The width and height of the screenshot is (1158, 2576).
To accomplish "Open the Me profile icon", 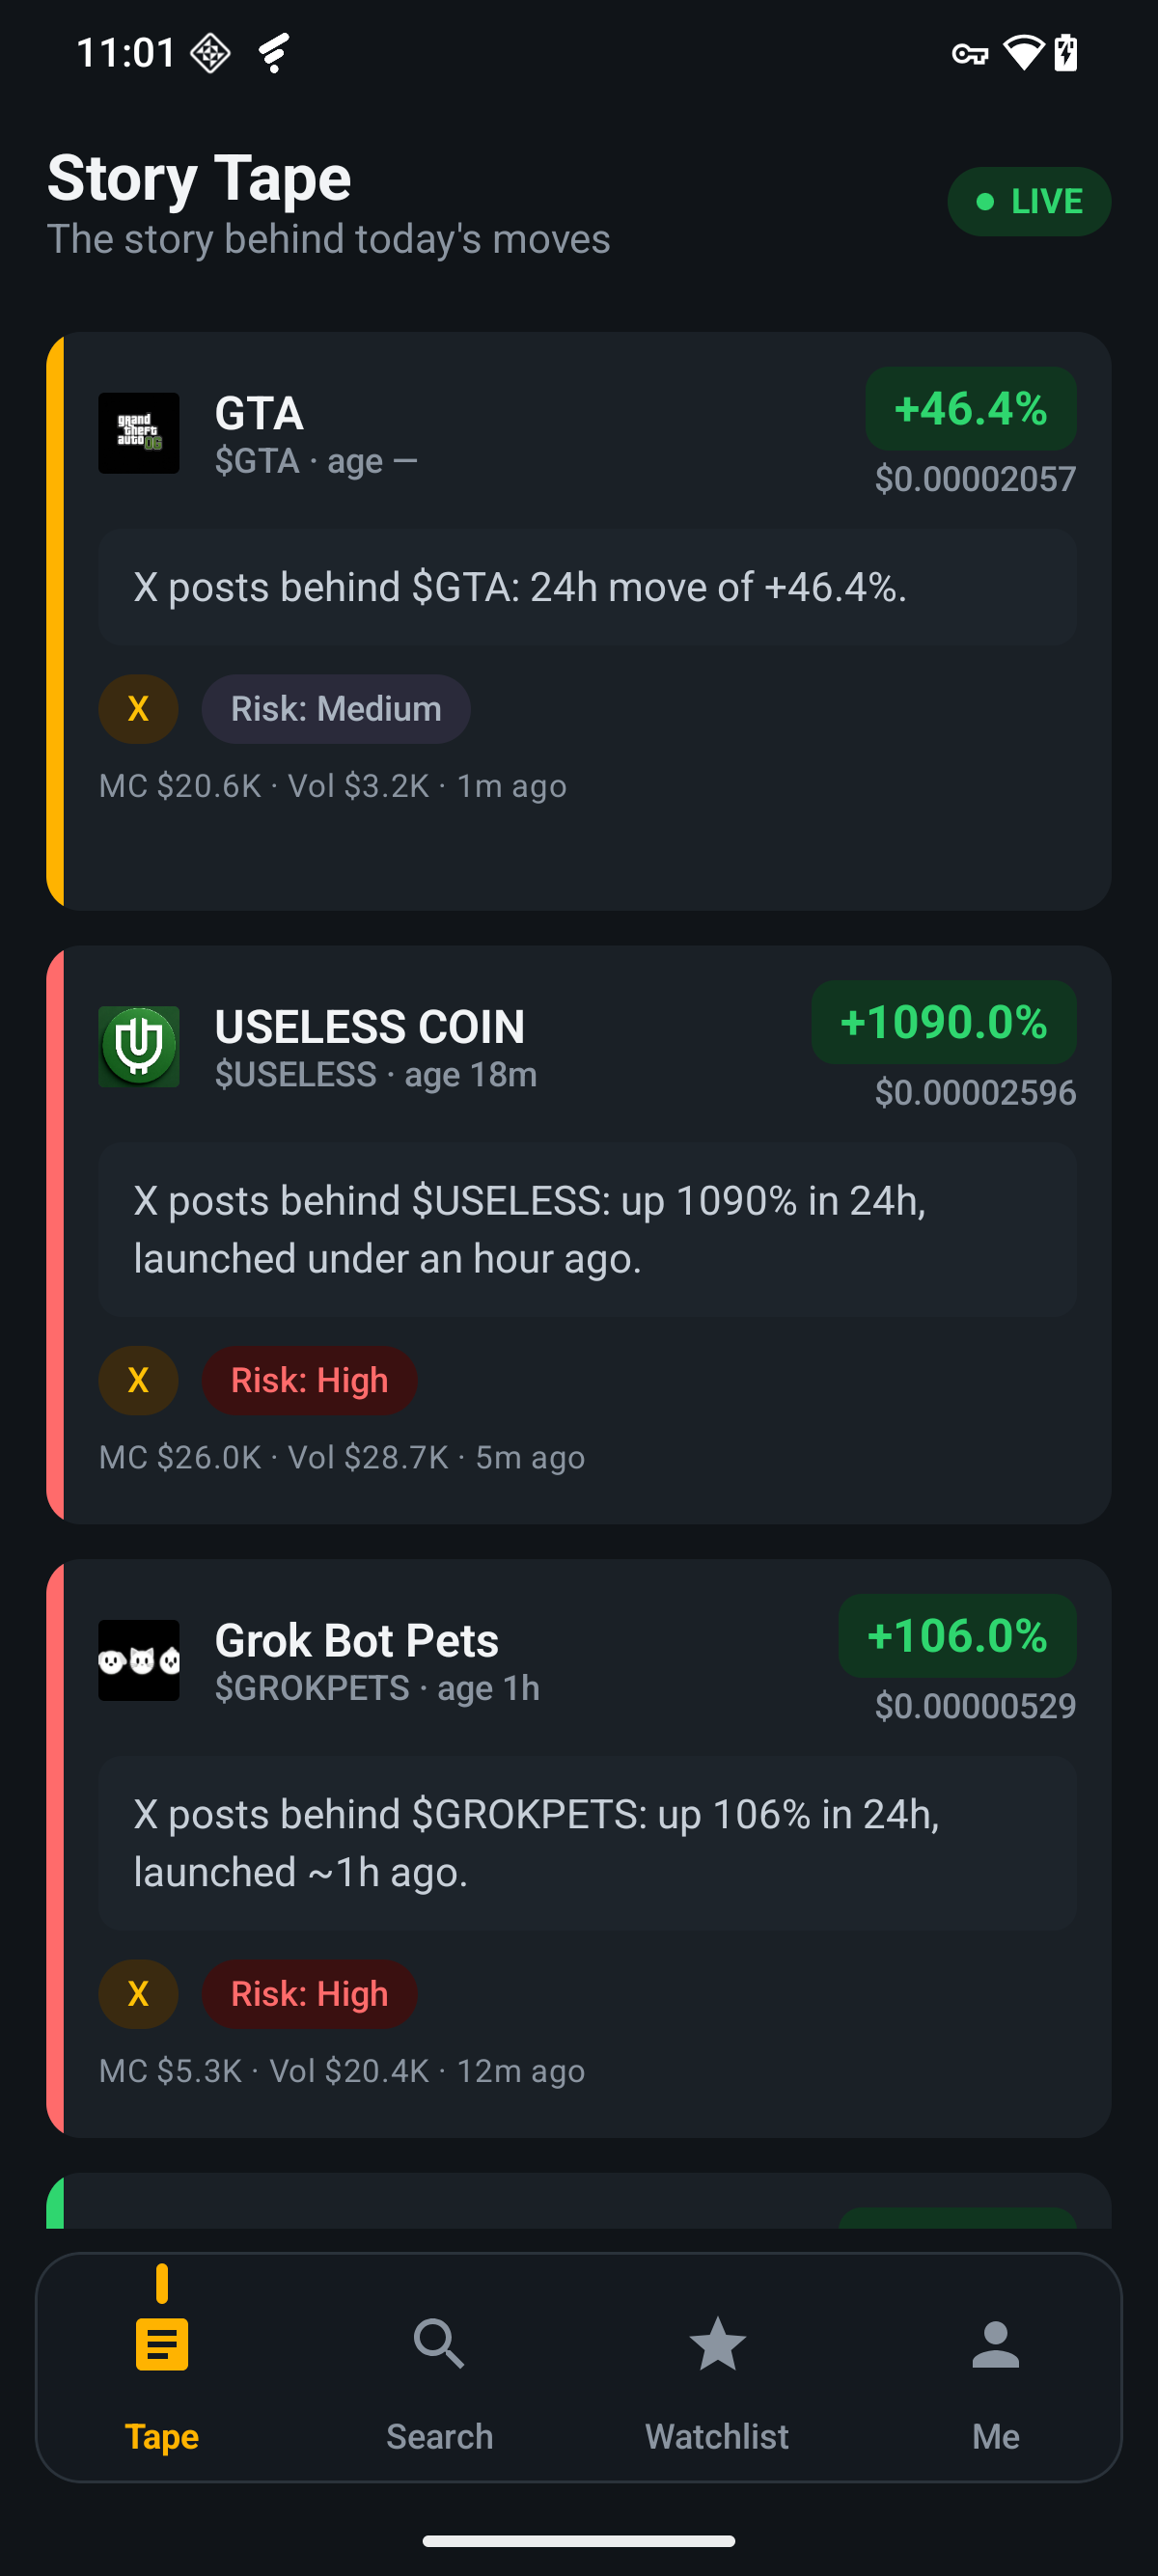I will coord(995,2343).
